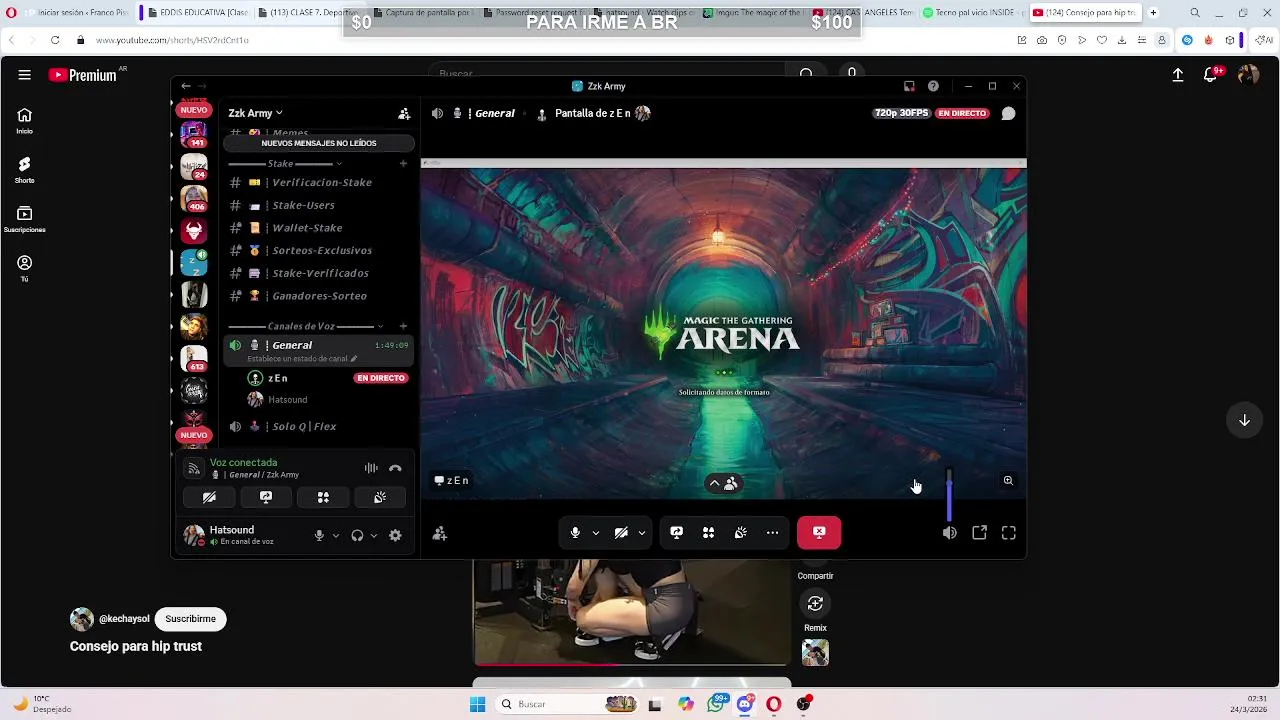The height and width of the screenshot is (720, 1280).
Task: Add voice channel plus in Canales de Voz
Action: [403, 326]
